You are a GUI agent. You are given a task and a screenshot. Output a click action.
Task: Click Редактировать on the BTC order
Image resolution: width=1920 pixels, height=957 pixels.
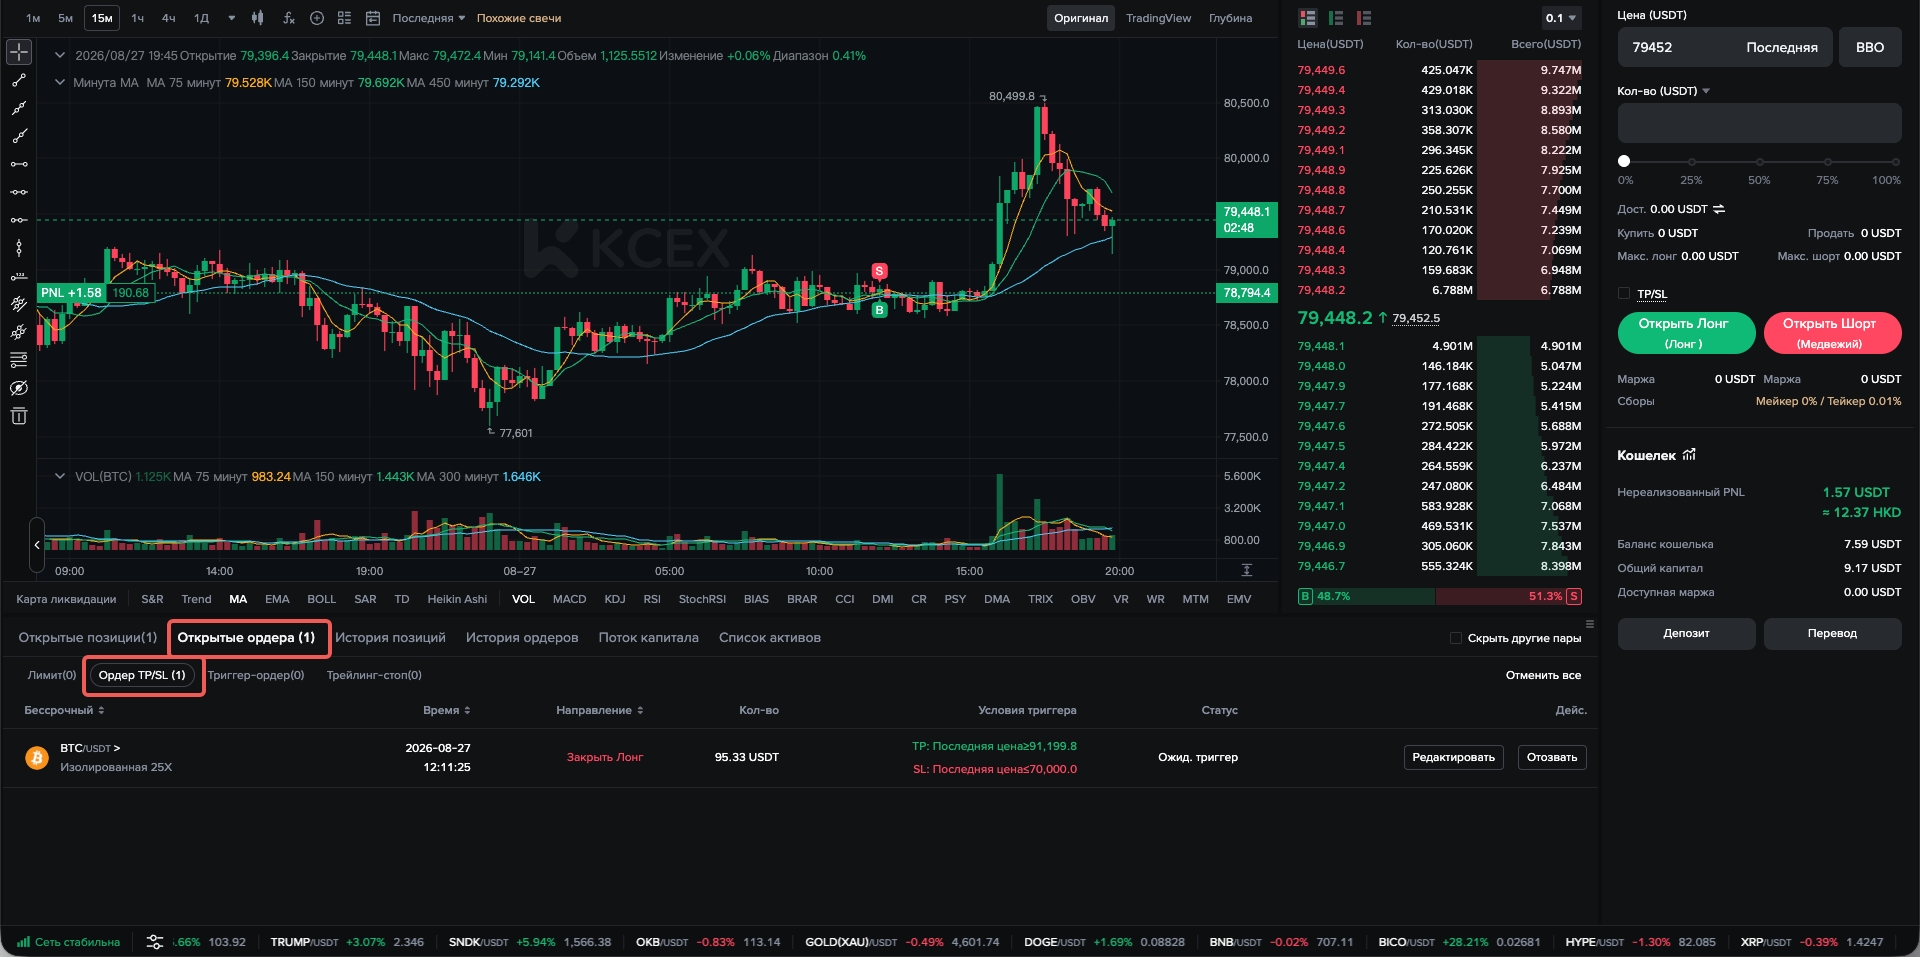[1453, 758]
